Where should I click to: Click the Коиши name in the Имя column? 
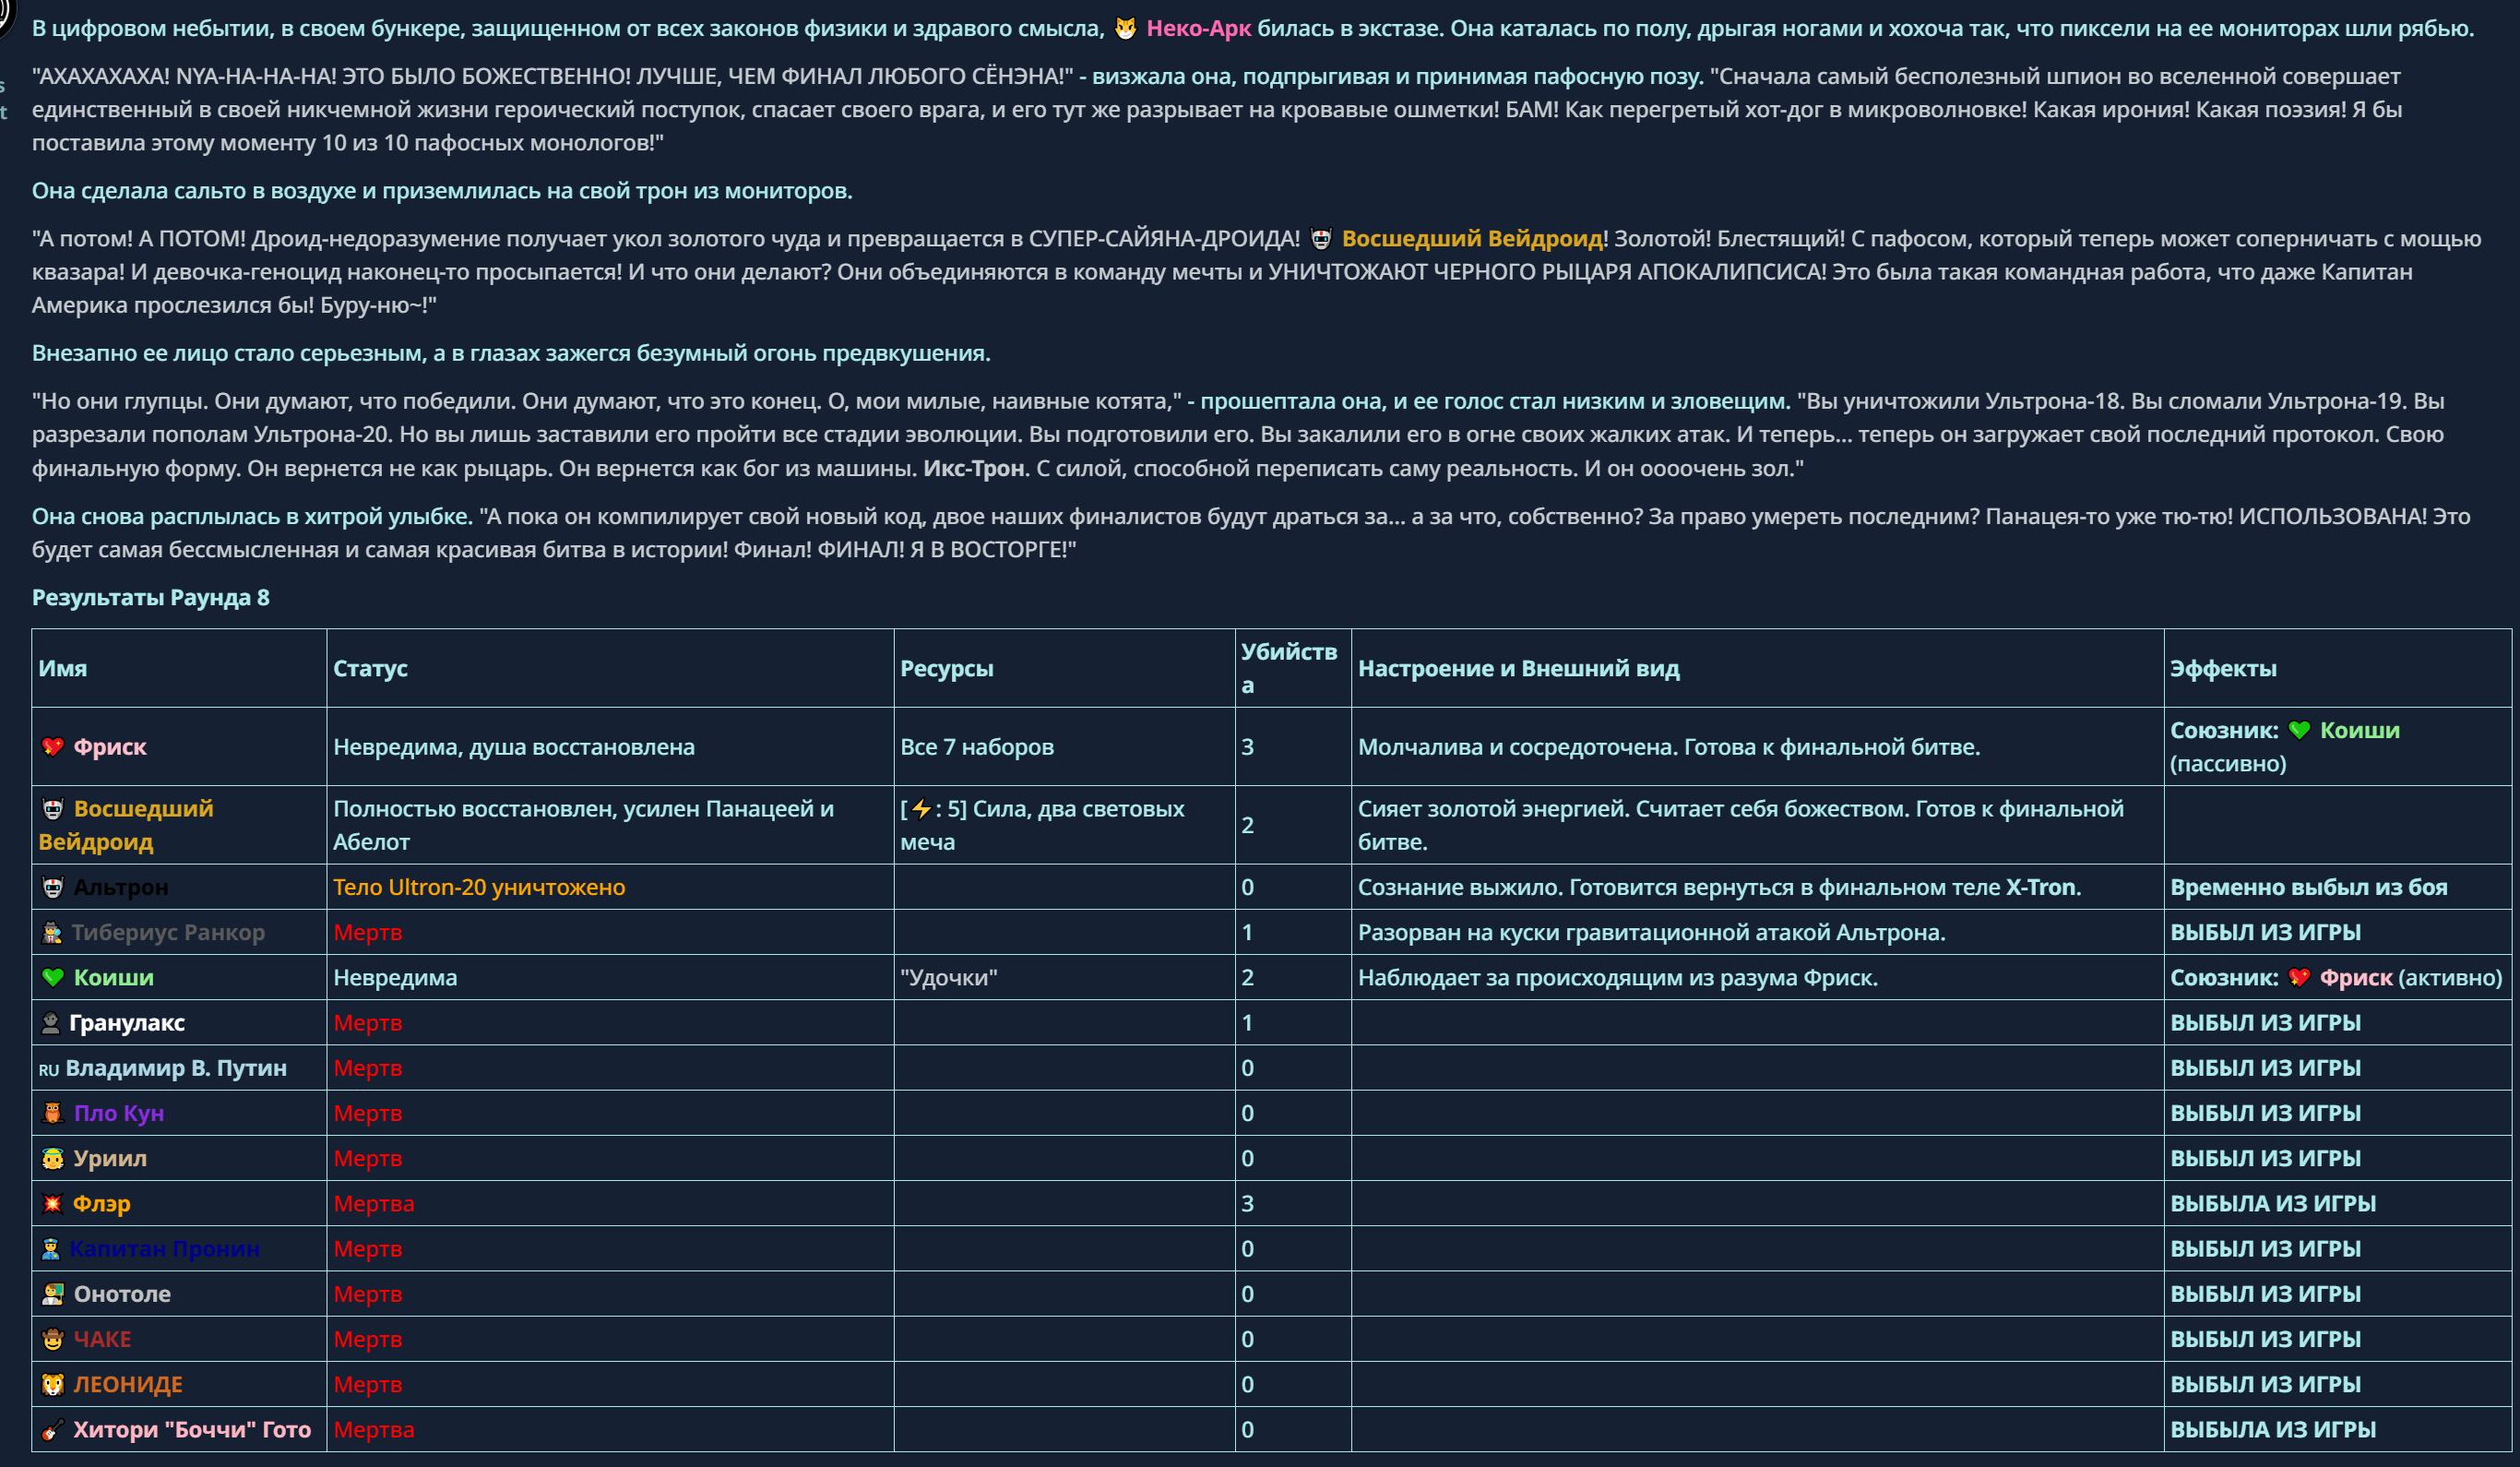(114, 978)
